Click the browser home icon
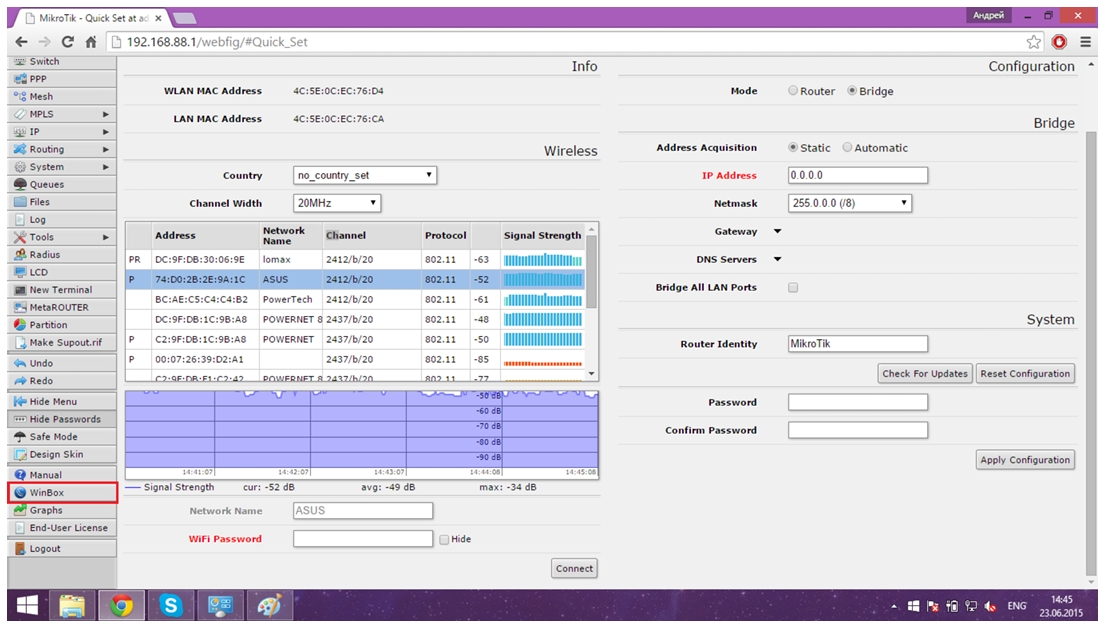The width and height of the screenshot is (1102, 625). [x=91, y=42]
